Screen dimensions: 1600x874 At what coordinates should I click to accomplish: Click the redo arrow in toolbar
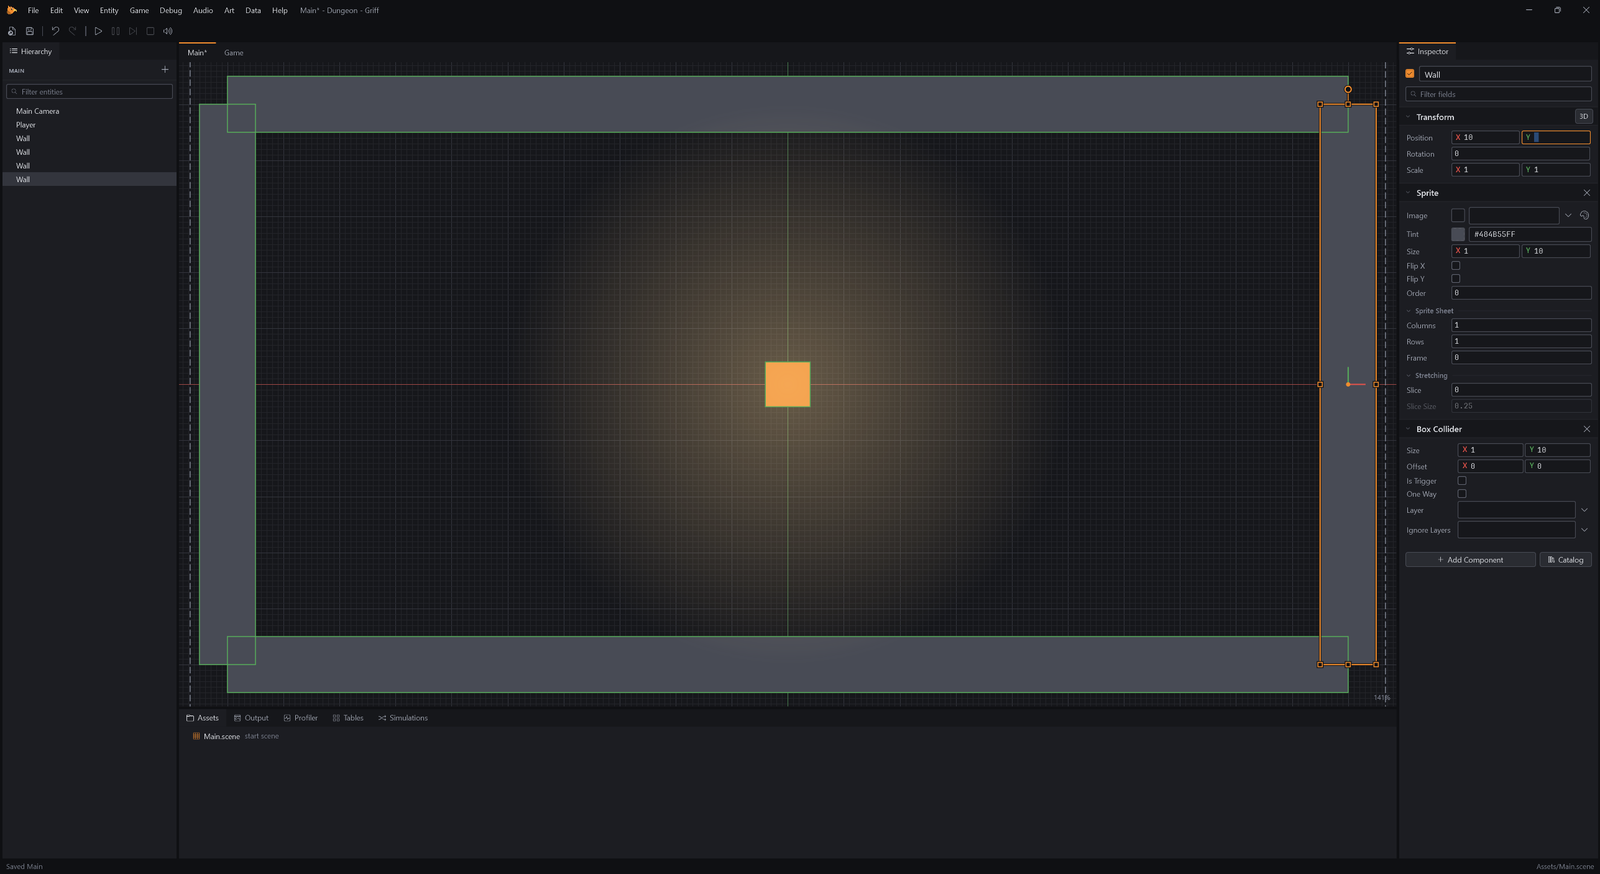click(72, 31)
